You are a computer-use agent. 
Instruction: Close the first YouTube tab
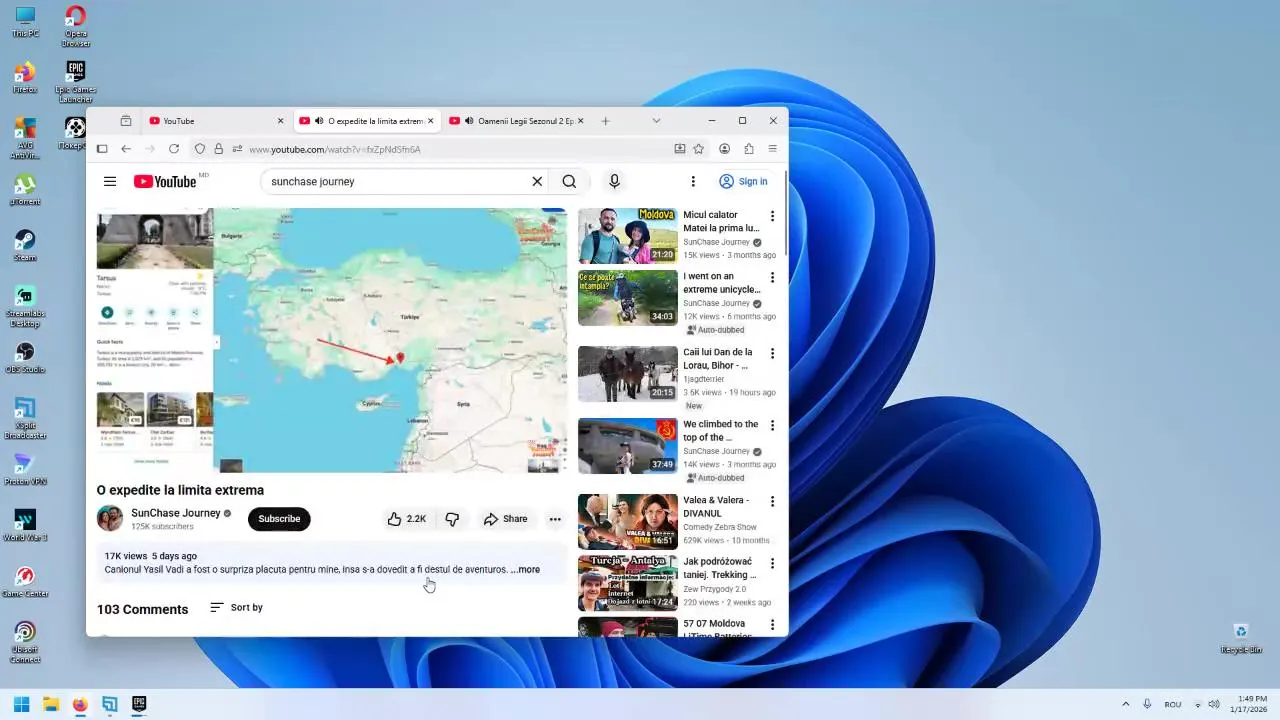[x=280, y=121]
